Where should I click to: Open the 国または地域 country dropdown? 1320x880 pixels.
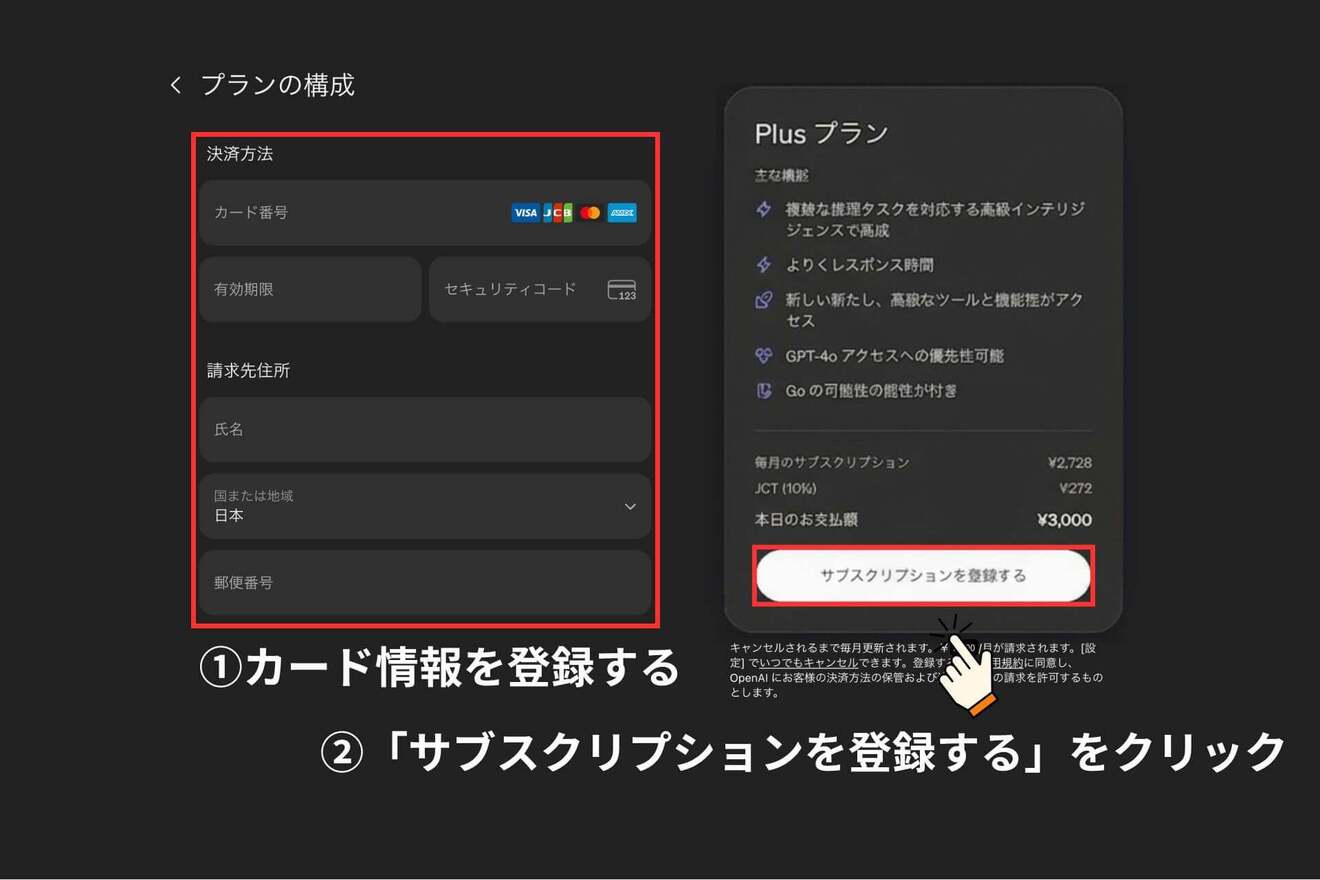(425, 506)
